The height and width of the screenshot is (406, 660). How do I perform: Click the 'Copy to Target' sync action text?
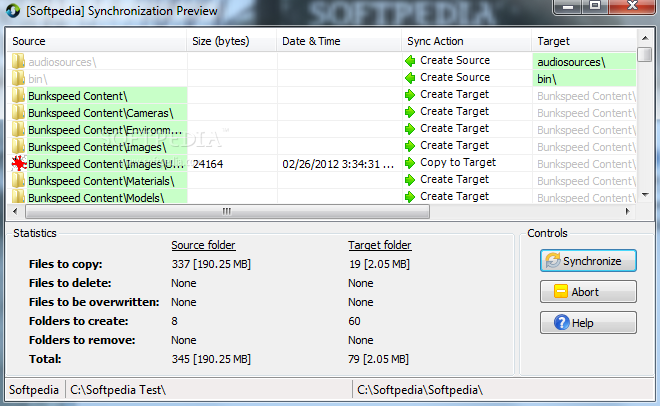458,162
